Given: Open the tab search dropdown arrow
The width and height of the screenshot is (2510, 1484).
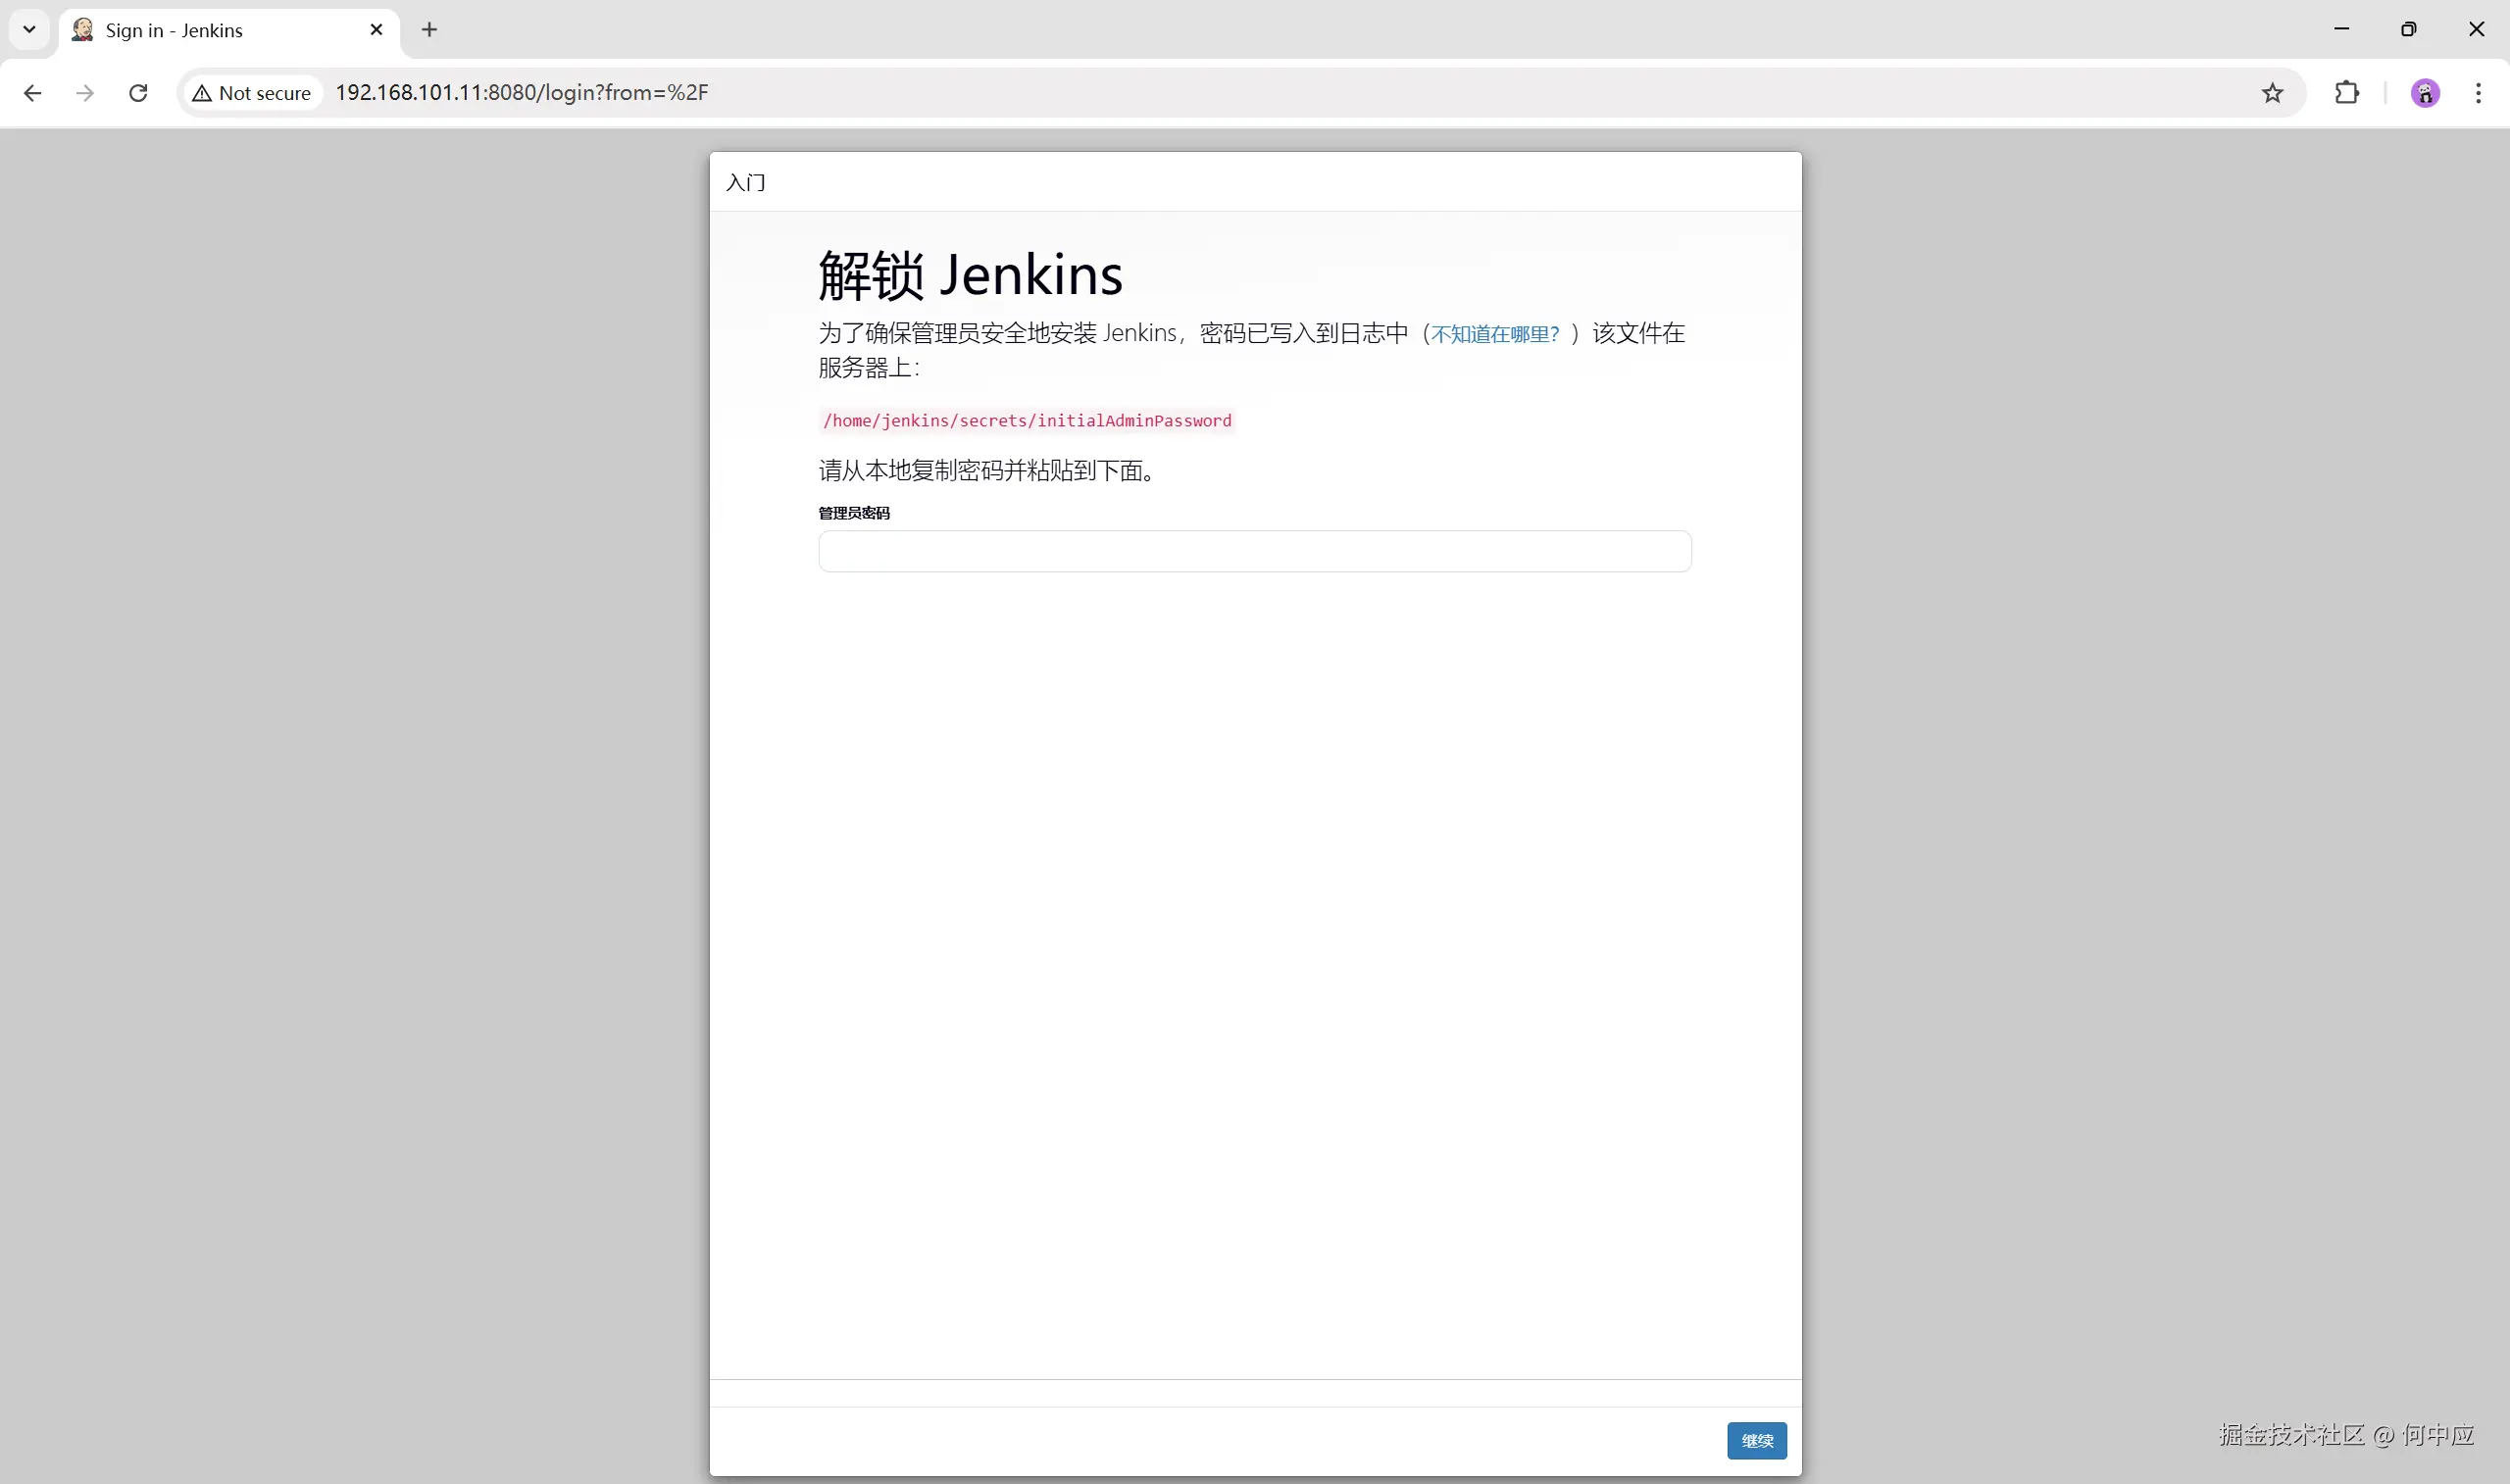Looking at the screenshot, I should 29,29.
